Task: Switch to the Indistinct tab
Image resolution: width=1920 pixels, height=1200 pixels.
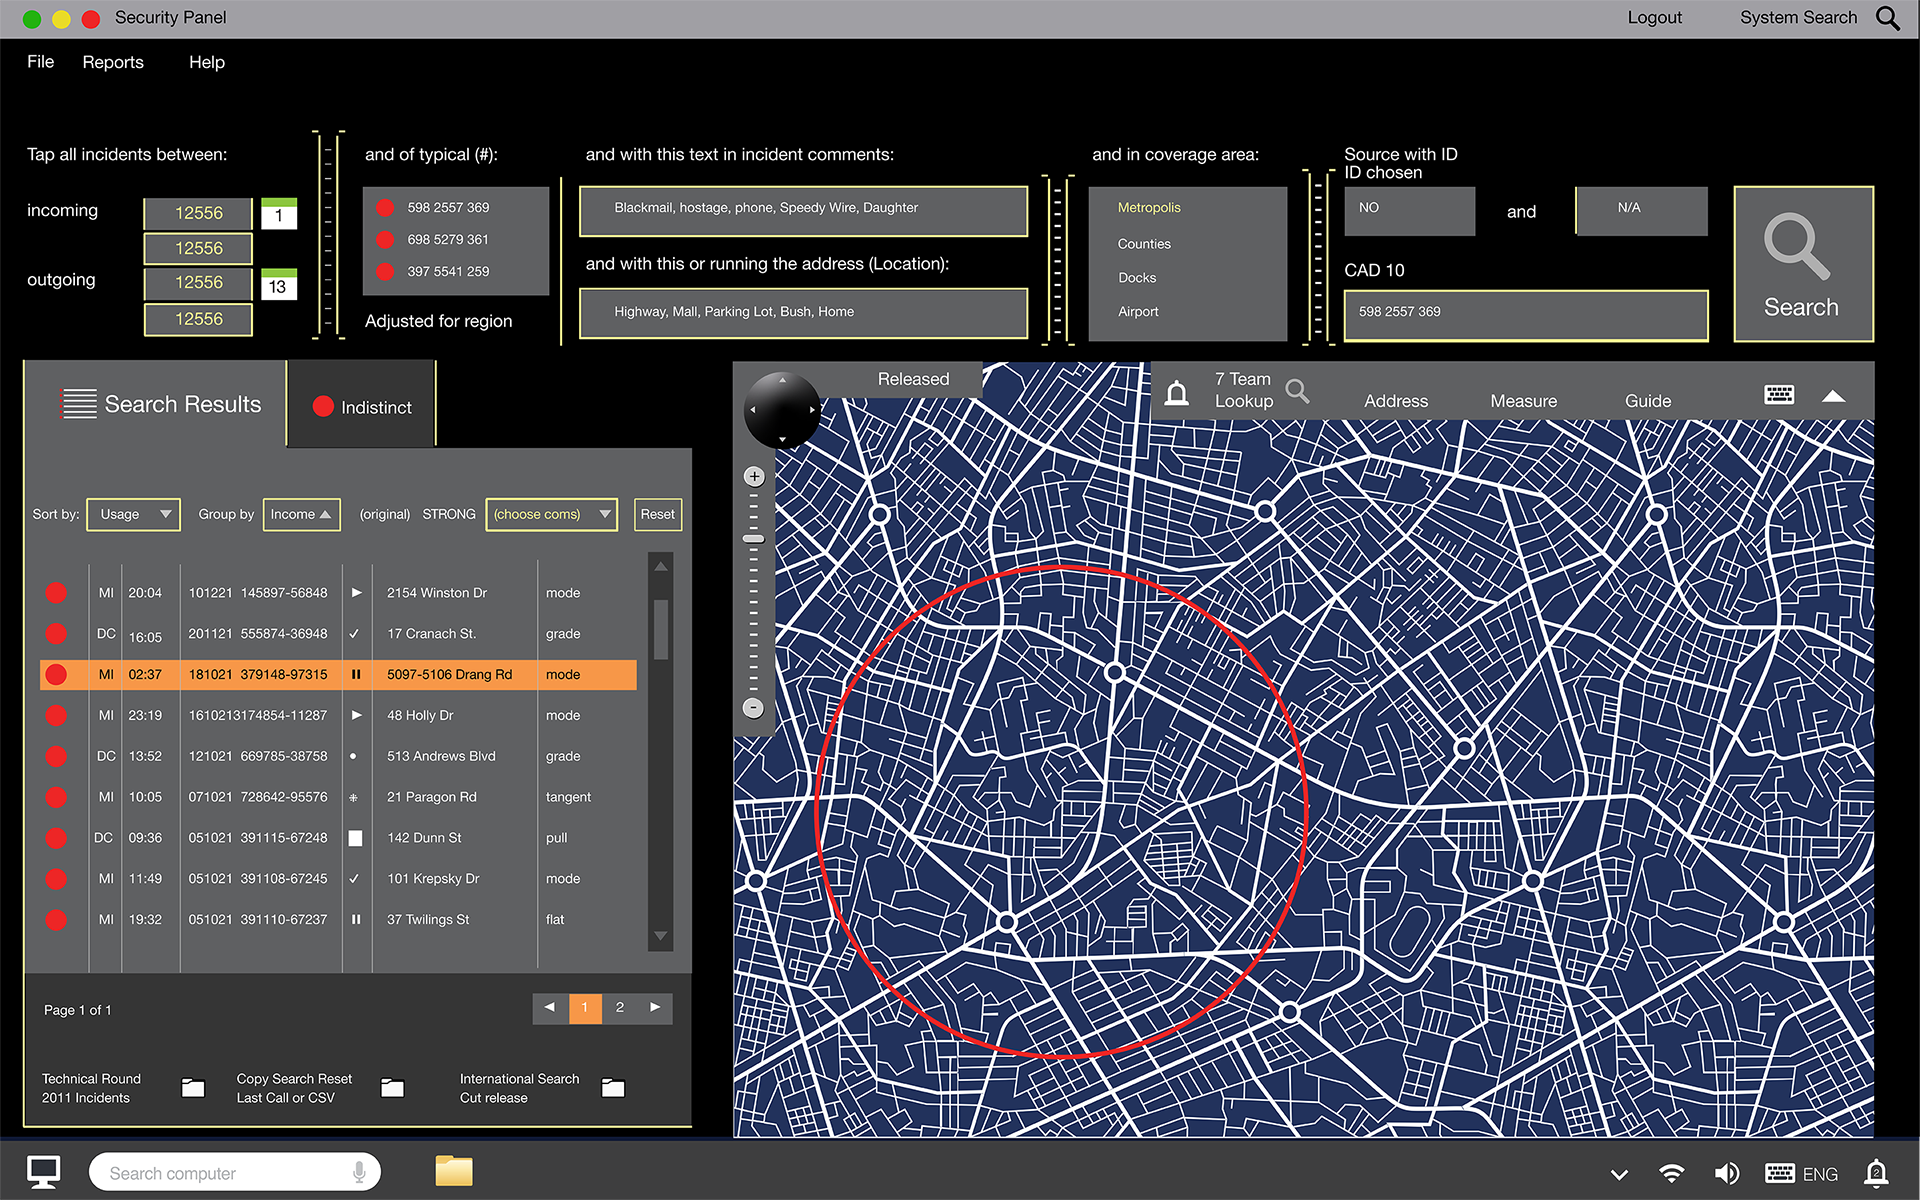Action: tap(362, 407)
